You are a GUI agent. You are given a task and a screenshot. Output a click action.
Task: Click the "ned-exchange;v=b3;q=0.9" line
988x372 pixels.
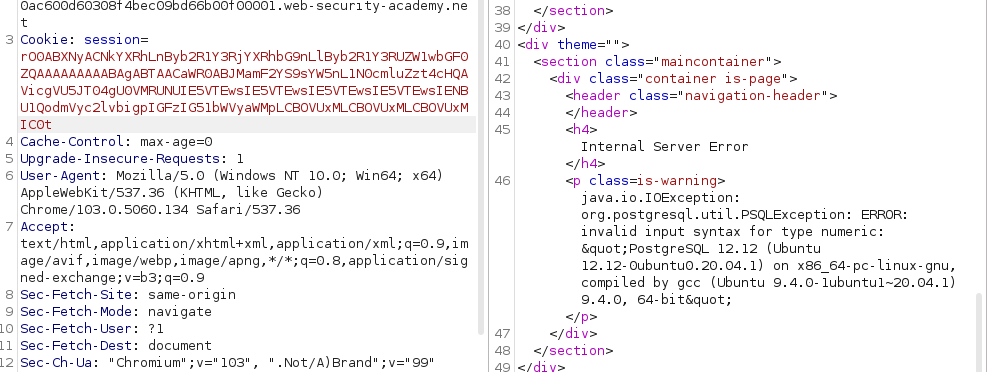pyautogui.click(x=112, y=278)
